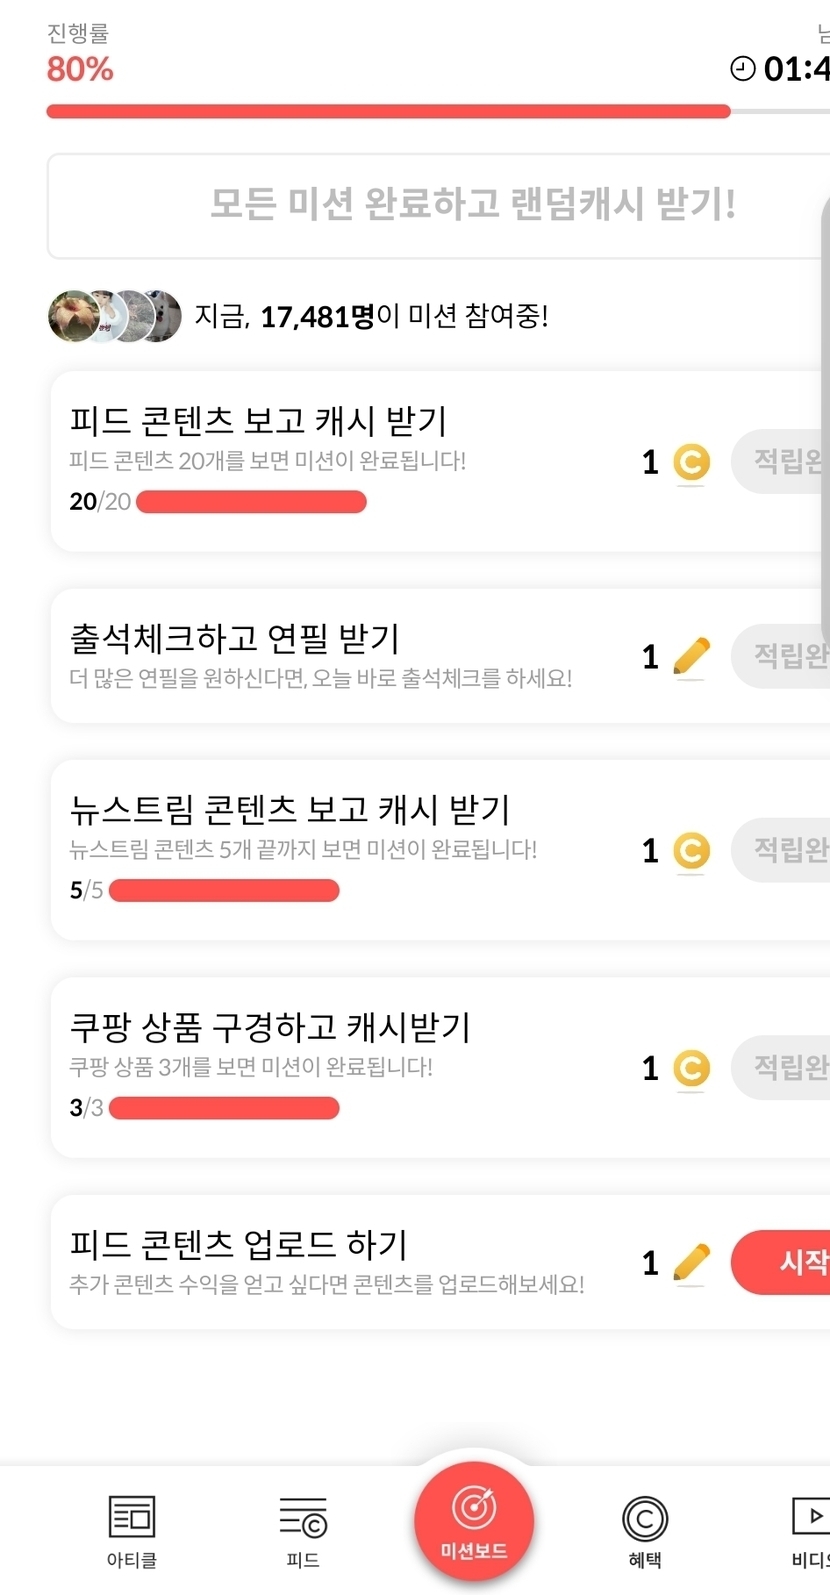Tap pencil icon on 콘텐츠 업로드 mission
830x1595 pixels.
tap(691, 1263)
